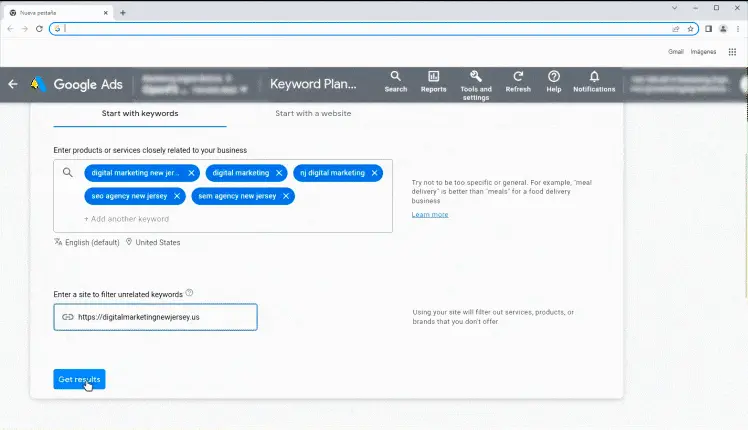Click the site URL input field
748x430 pixels.
tap(156, 317)
